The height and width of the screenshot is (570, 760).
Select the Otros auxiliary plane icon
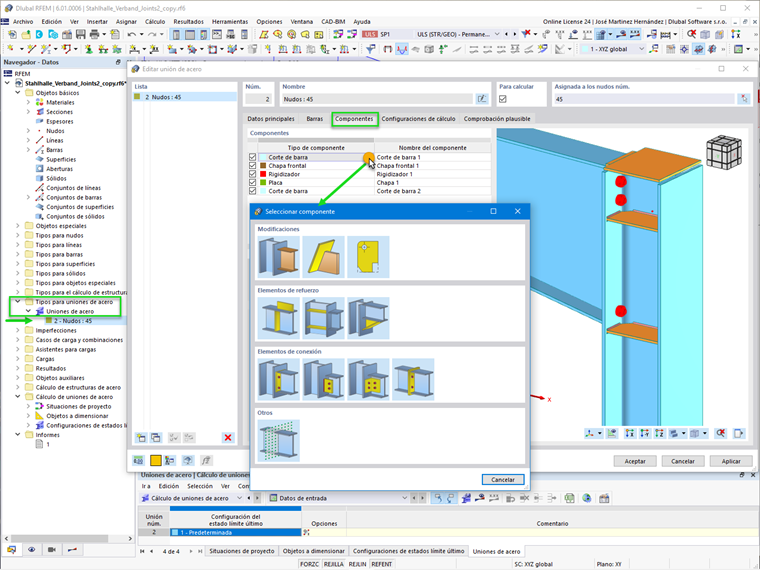[279, 441]
